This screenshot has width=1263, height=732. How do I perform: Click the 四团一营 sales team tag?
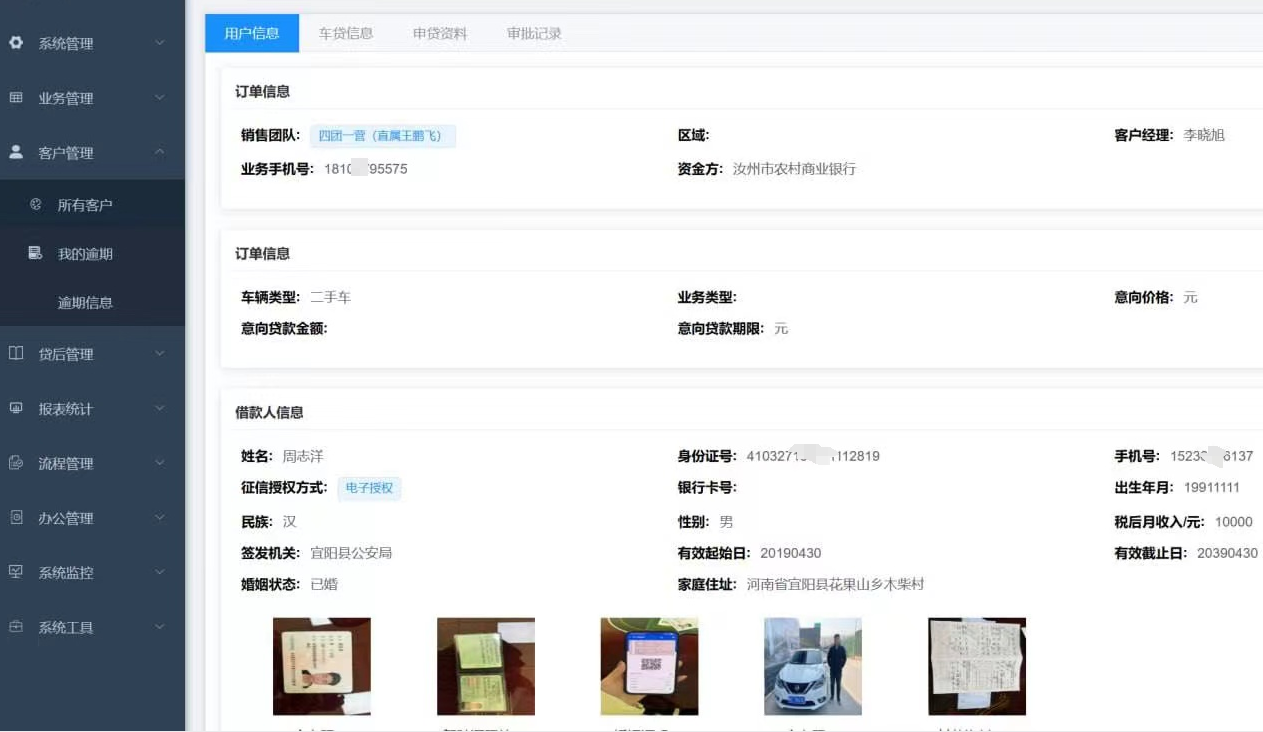pos(382,136)
